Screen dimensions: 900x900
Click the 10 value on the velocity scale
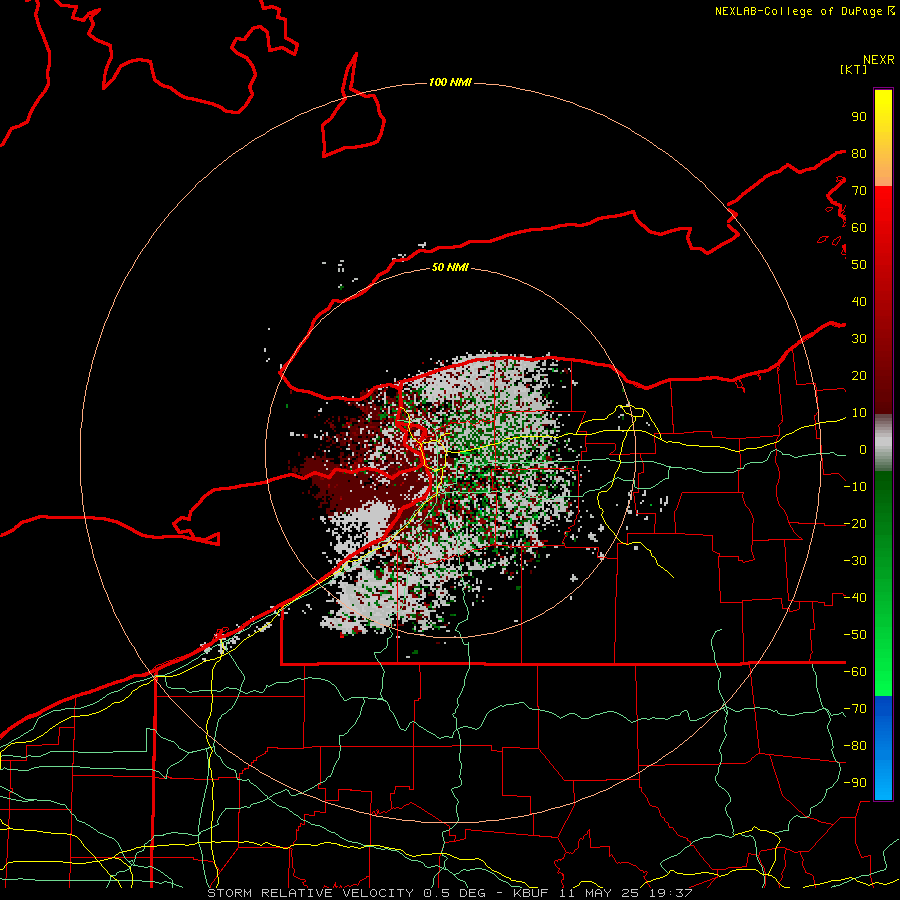click(859, 413)
